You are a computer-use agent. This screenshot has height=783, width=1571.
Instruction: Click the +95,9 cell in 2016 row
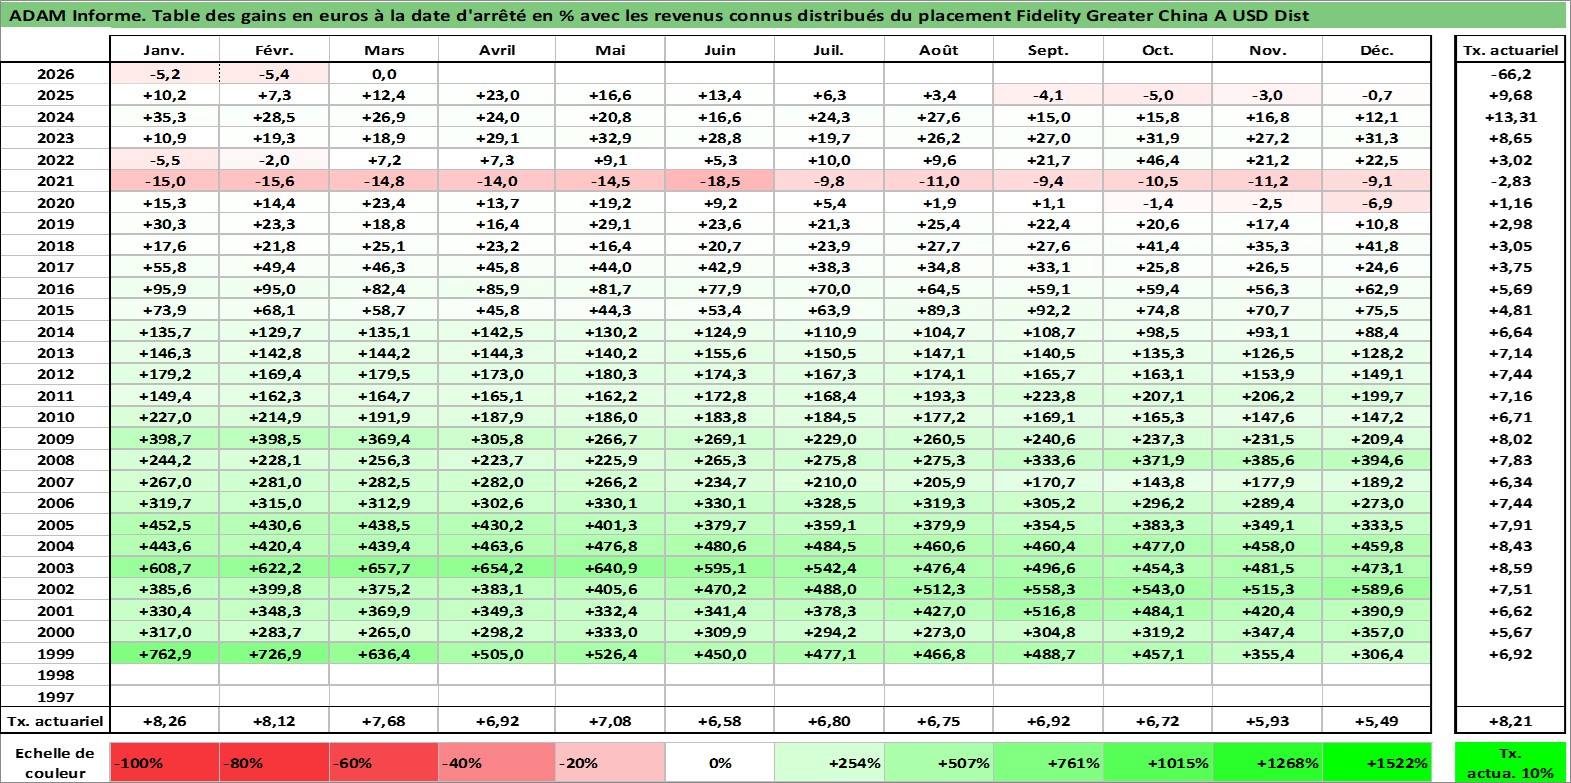pyautogui.click(x=164, y=289)
